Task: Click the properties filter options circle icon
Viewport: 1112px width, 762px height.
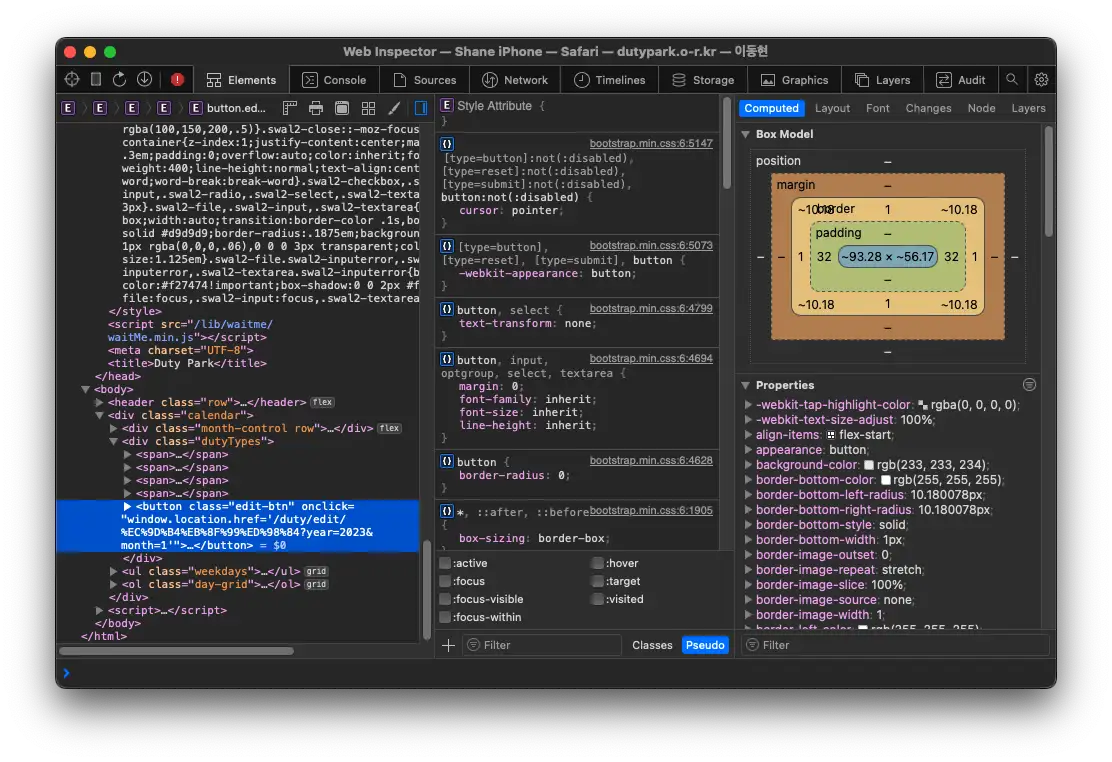Action: (x=1030, y=385)
